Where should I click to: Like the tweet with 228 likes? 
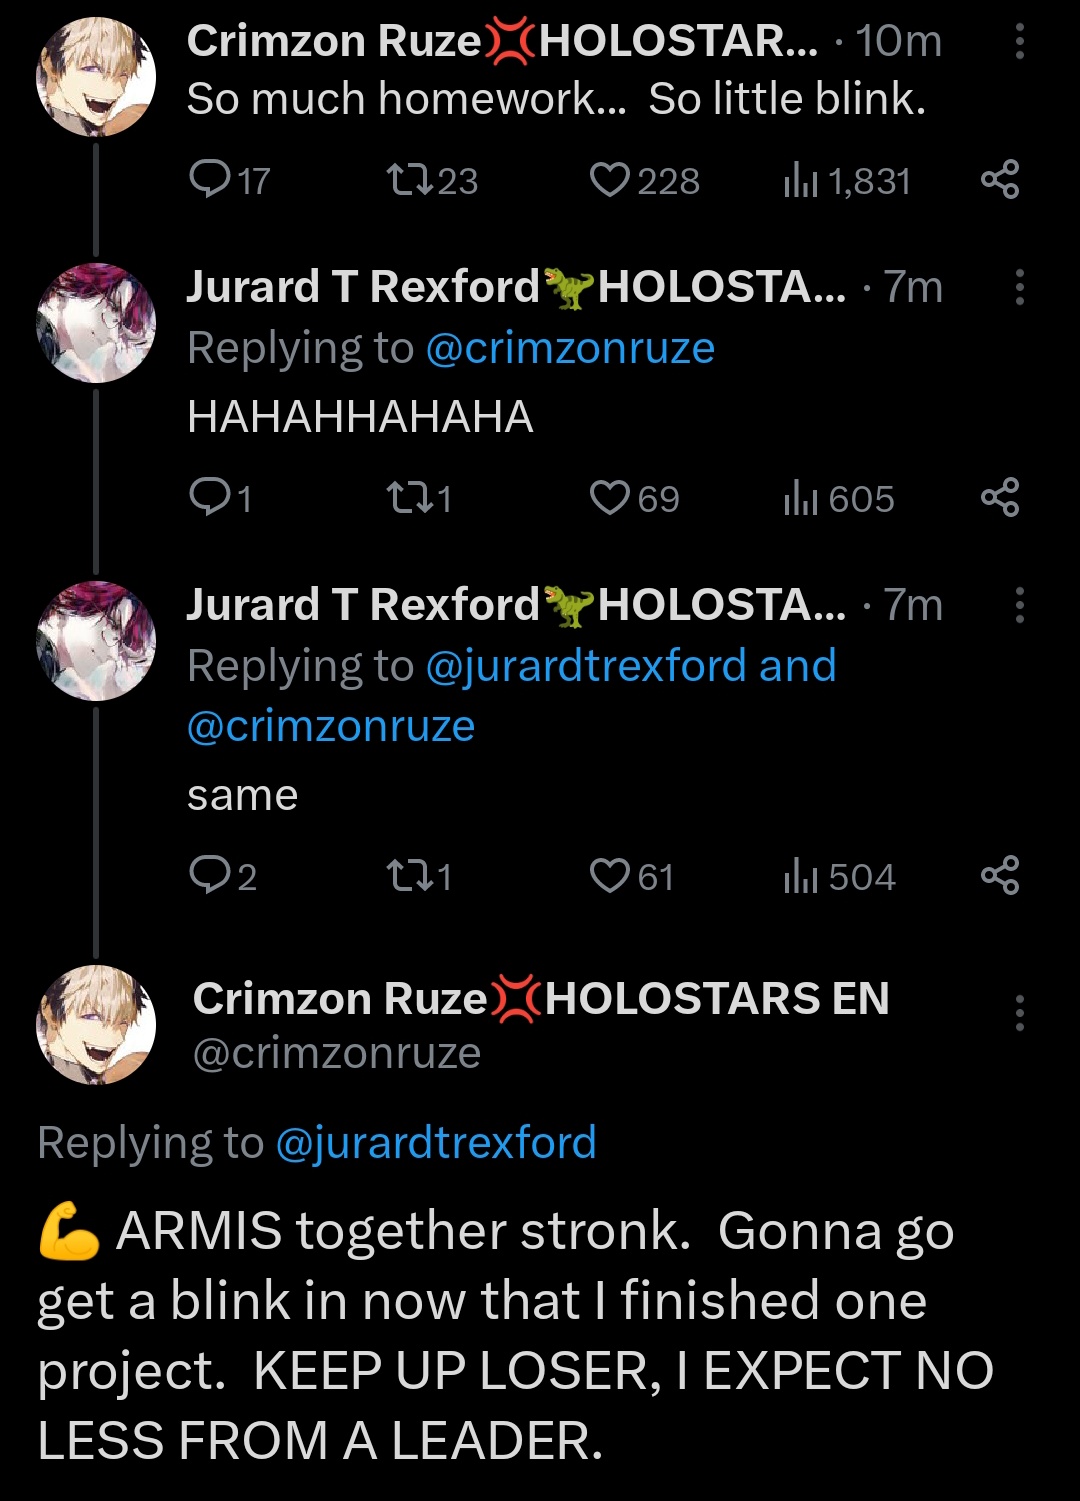(x=609, y=180)
